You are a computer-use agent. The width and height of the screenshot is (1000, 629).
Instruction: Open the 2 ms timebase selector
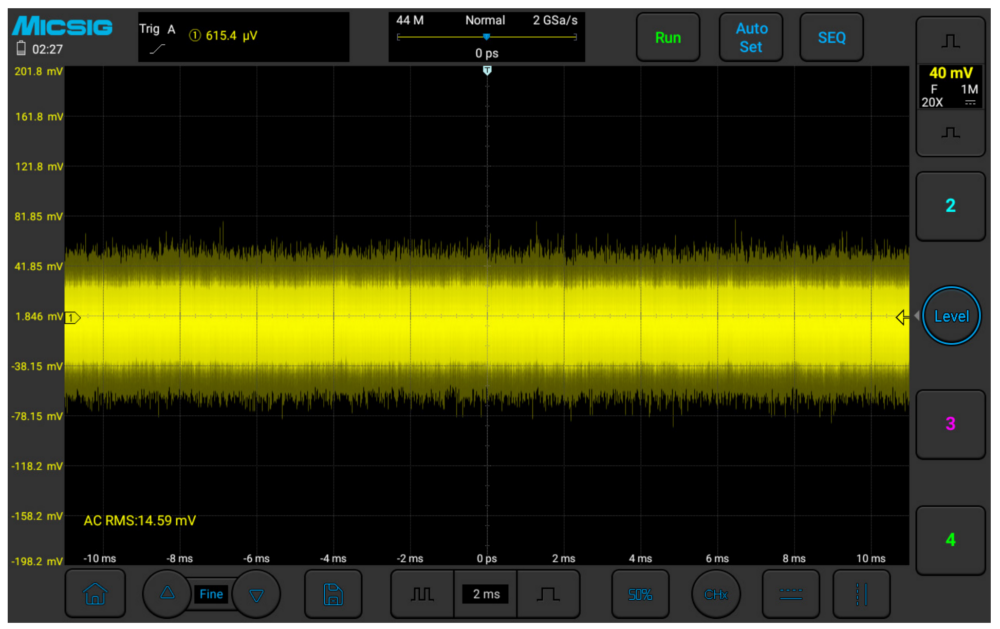tap(485, 594)
